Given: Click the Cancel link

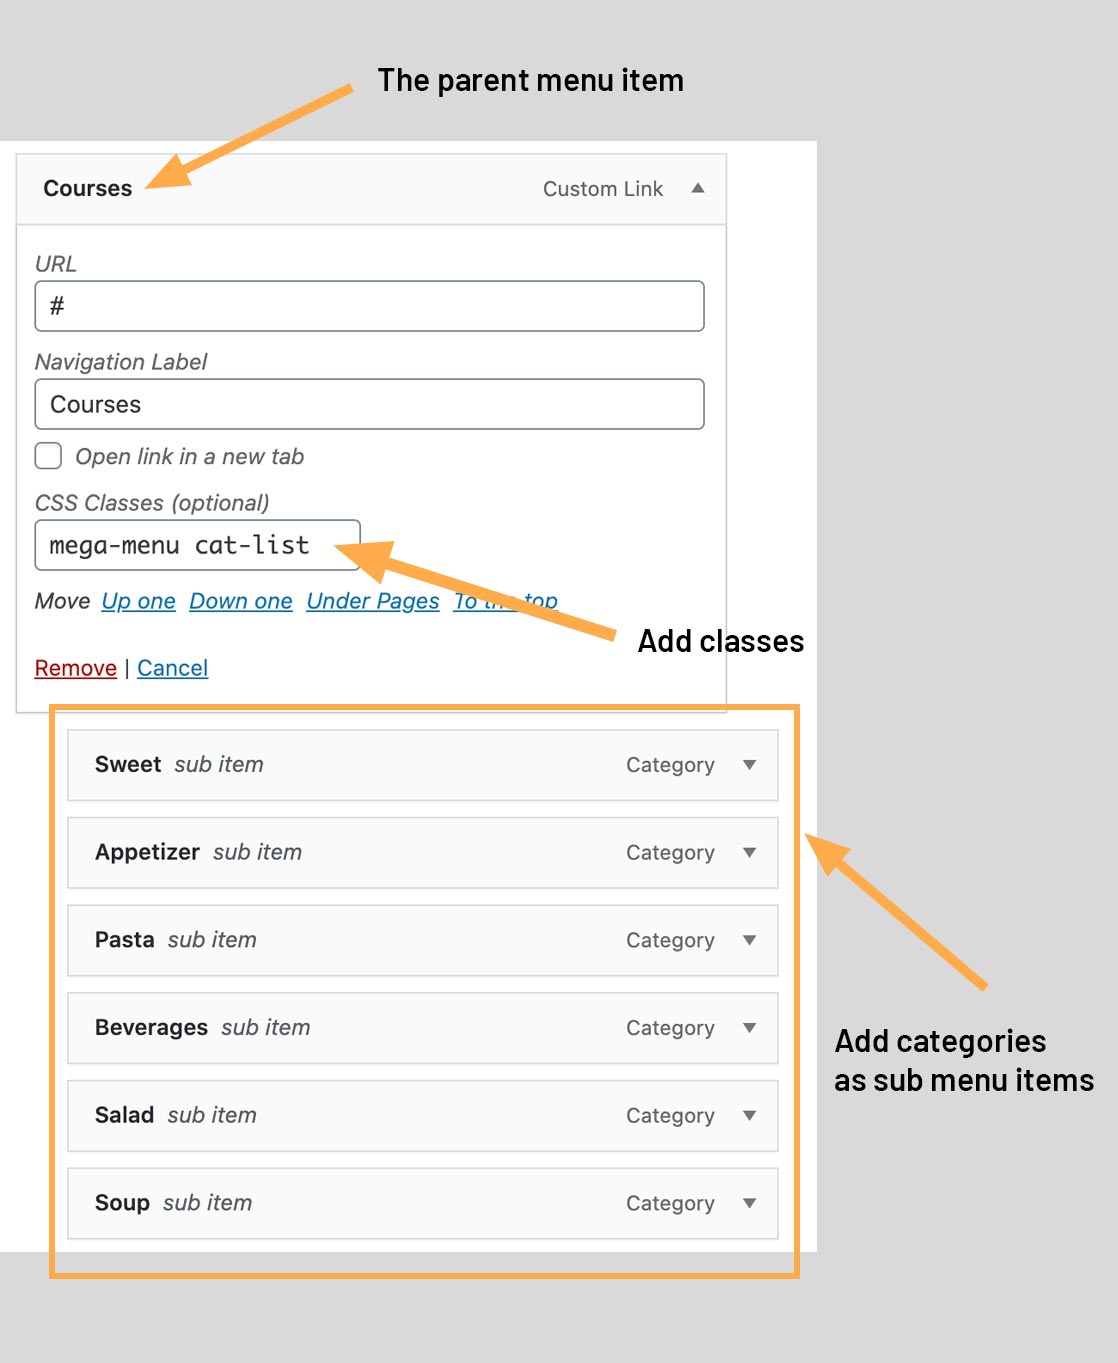Looking at the screenshot, I should click(172, 667).
